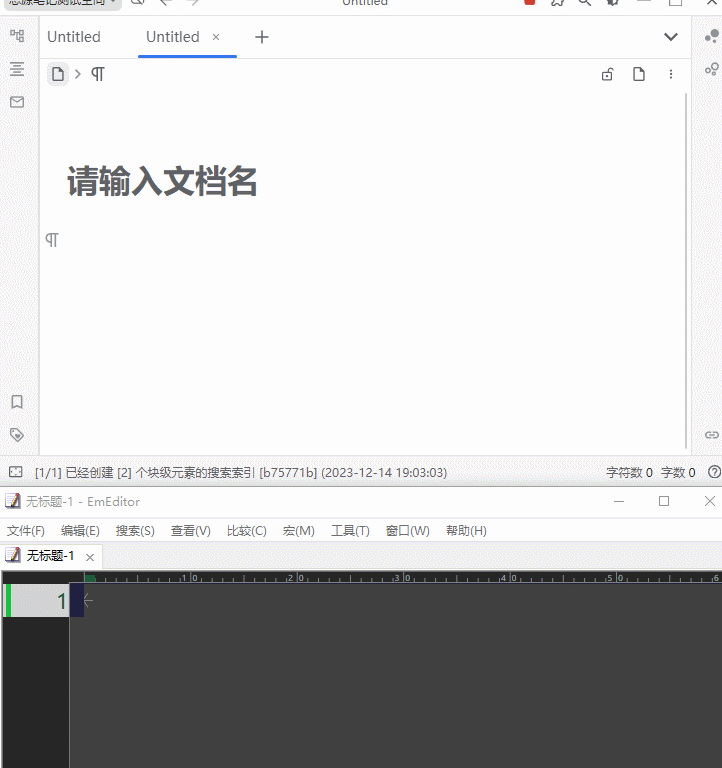The width and height of the screenshot is (722, 768).
Task: Open the 工具(T) menu in EmEditor
Action: pos(350,531)
